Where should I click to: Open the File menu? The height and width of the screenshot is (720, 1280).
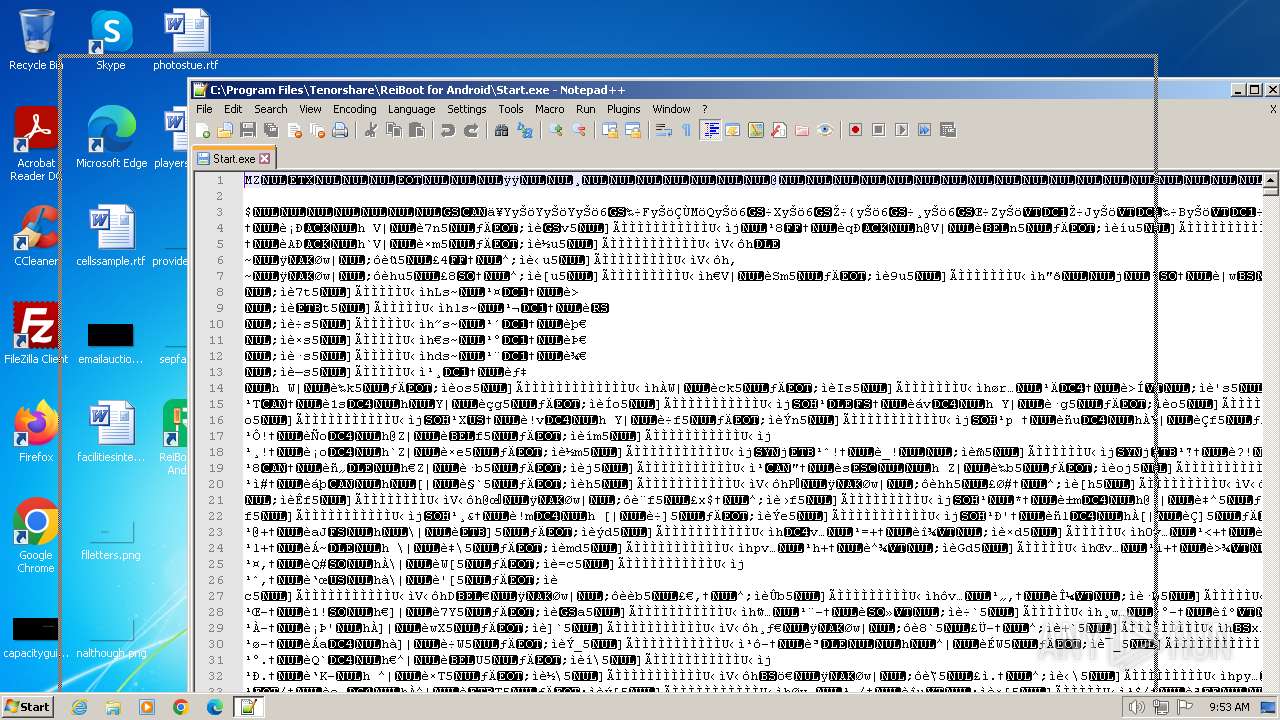204,109
